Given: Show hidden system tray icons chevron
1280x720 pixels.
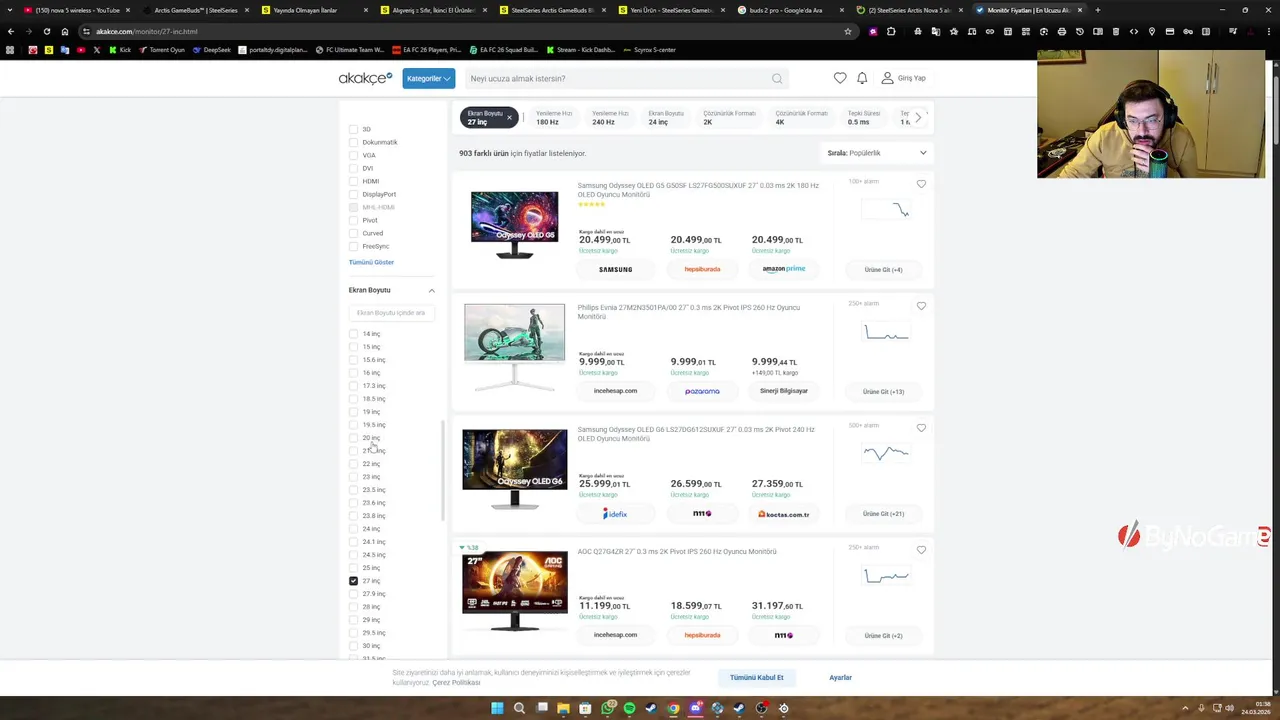Looking at the screenshot, I should 1185,708.
